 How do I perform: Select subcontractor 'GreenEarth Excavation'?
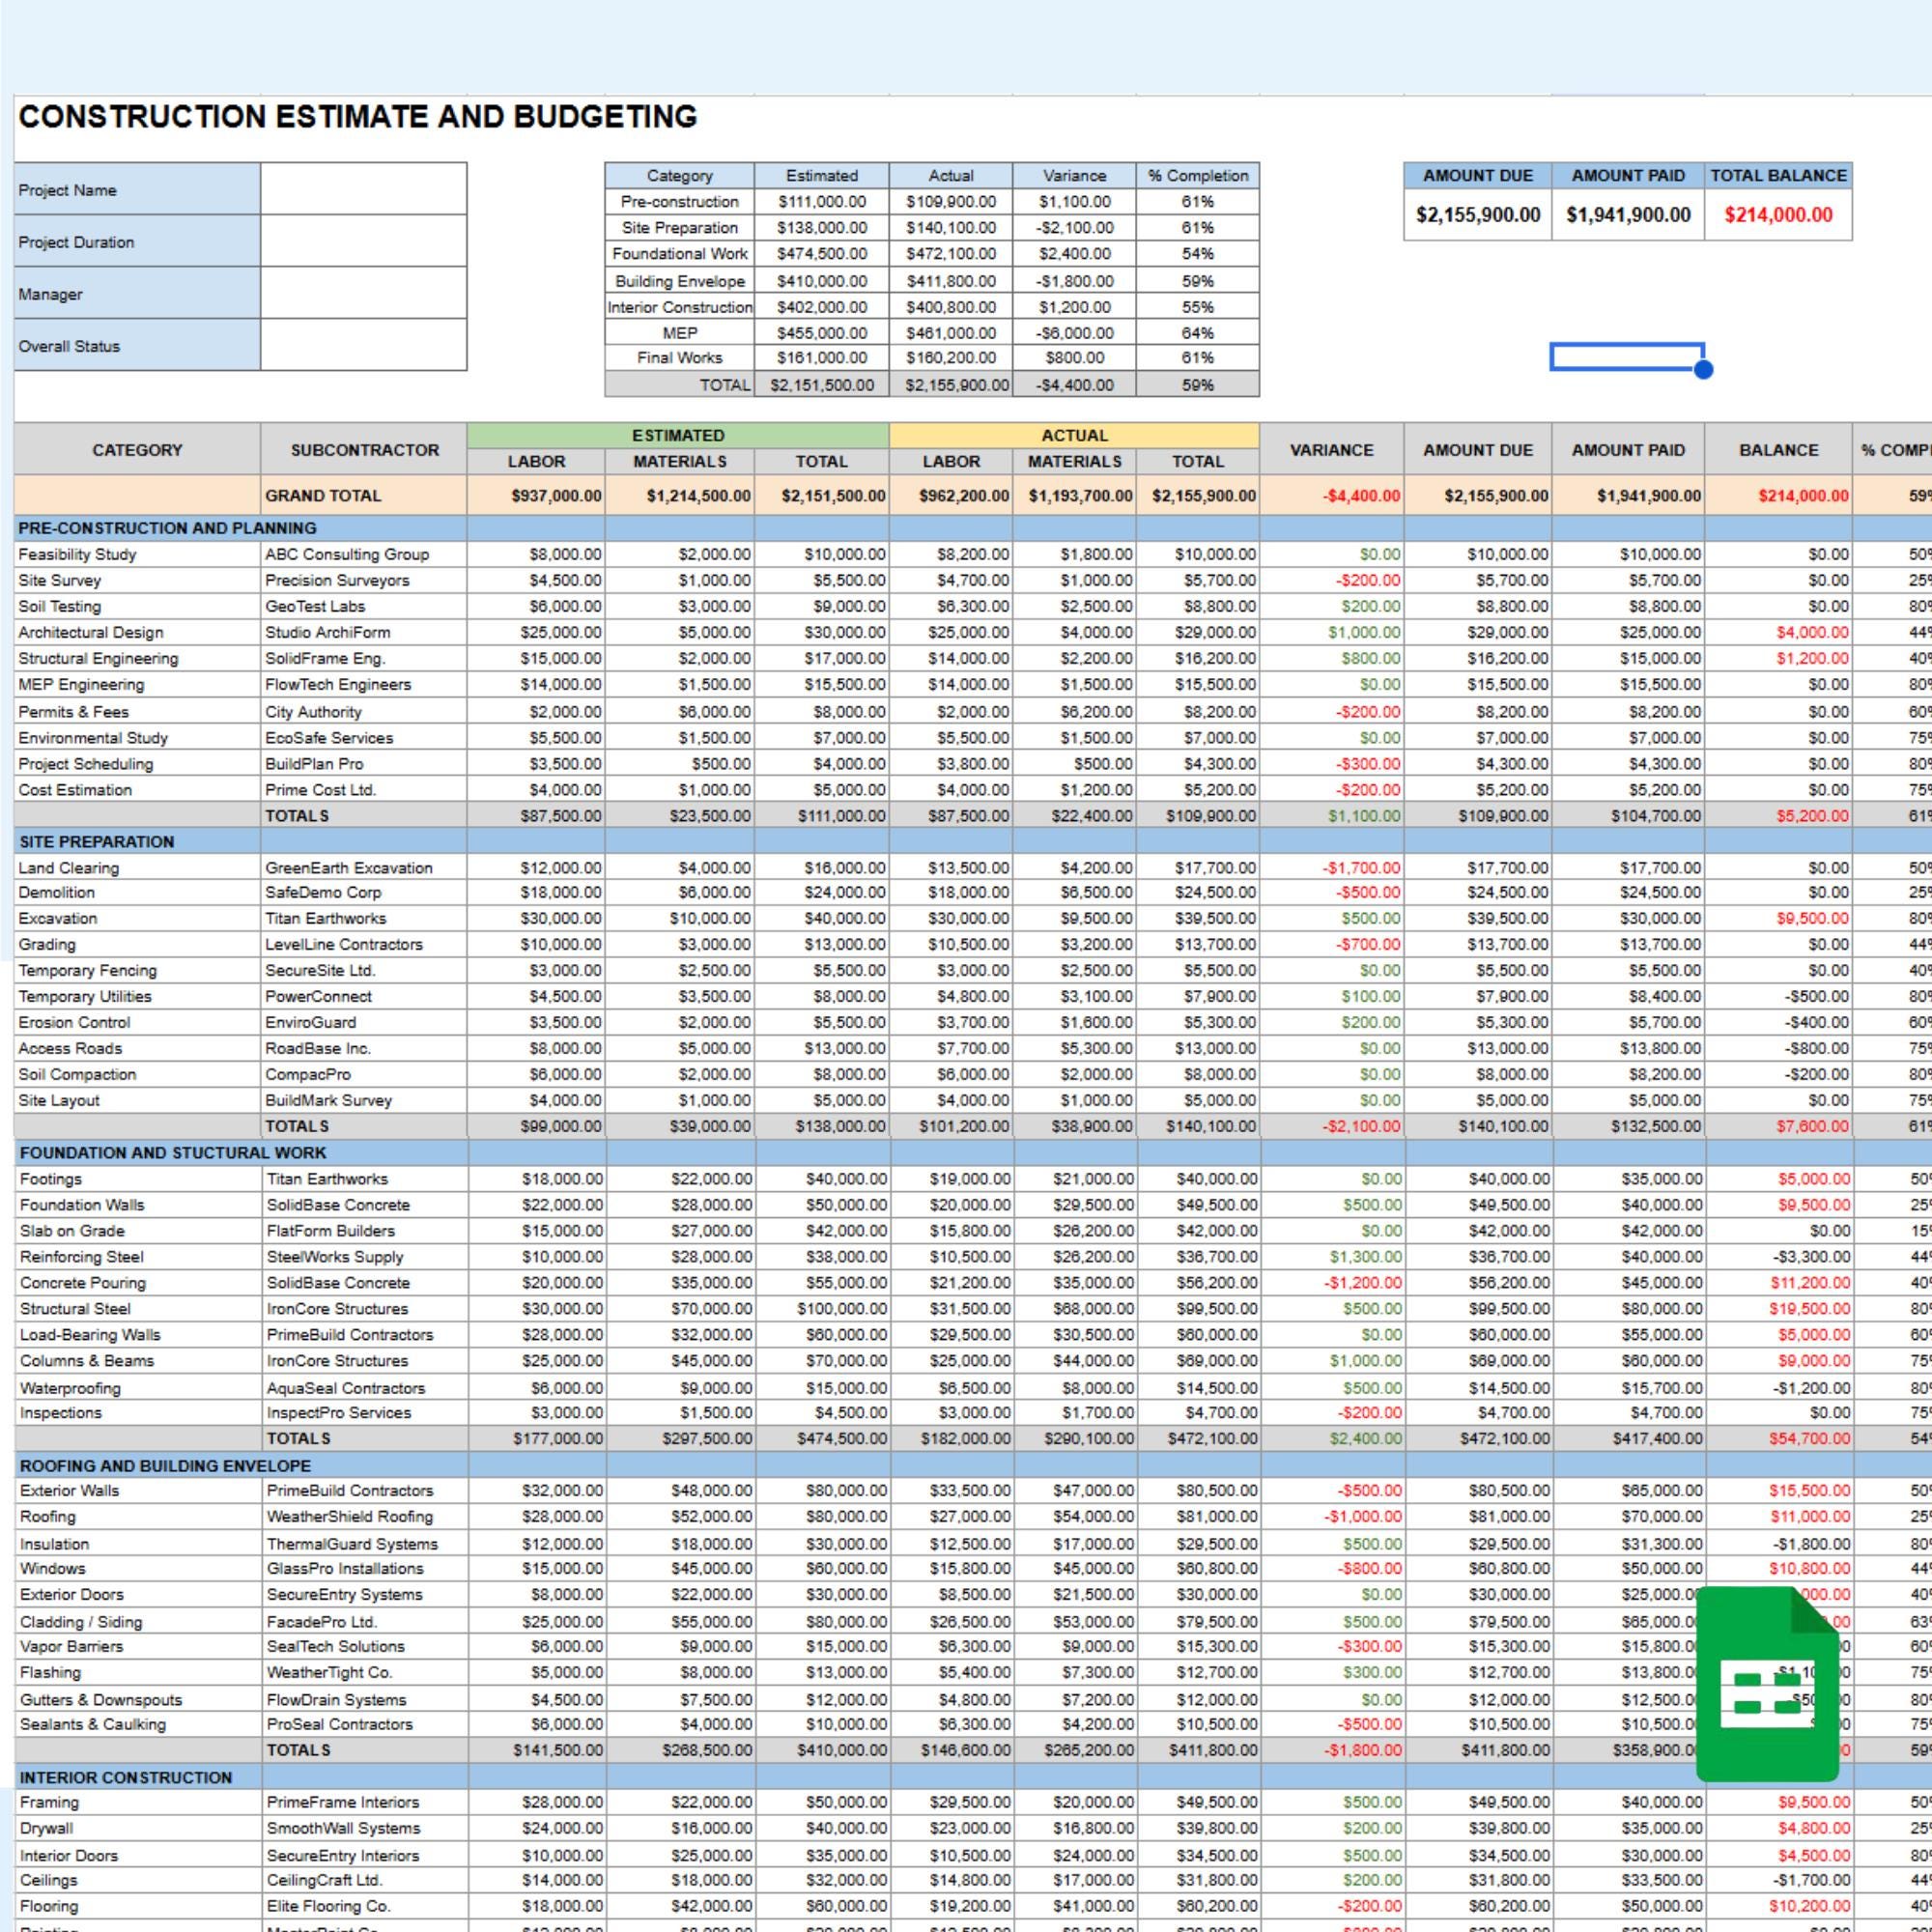click(x=365, y=868)
